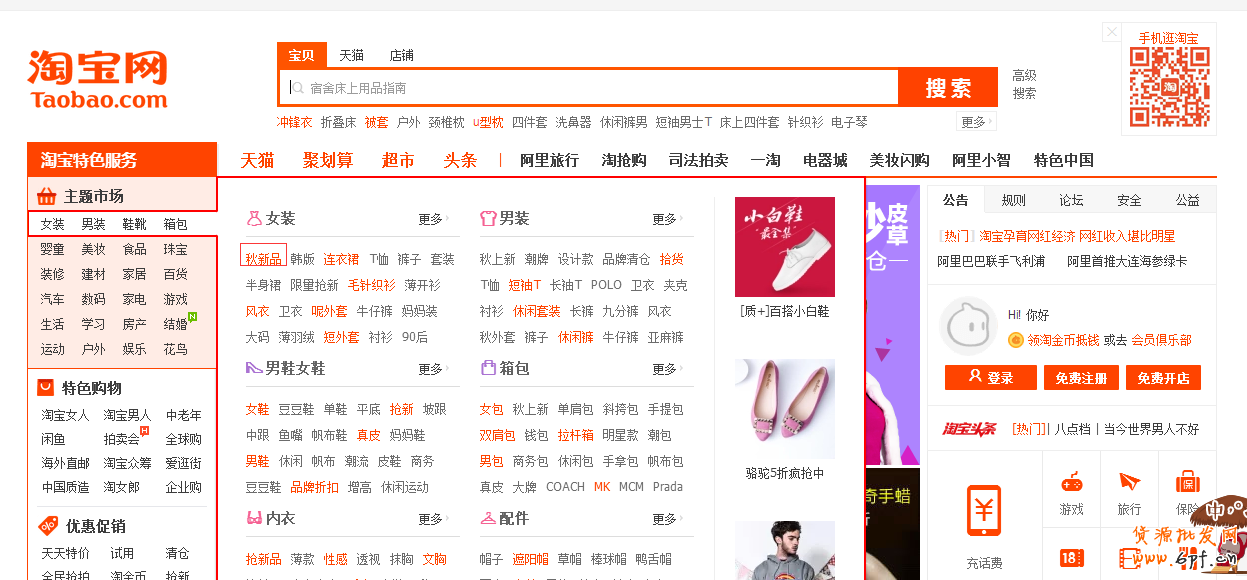Image resolution: width=1247 pixels, height=580 pixels.
Task: Open 淘宝女人 under 特色购物
Action: click(65, 415)
